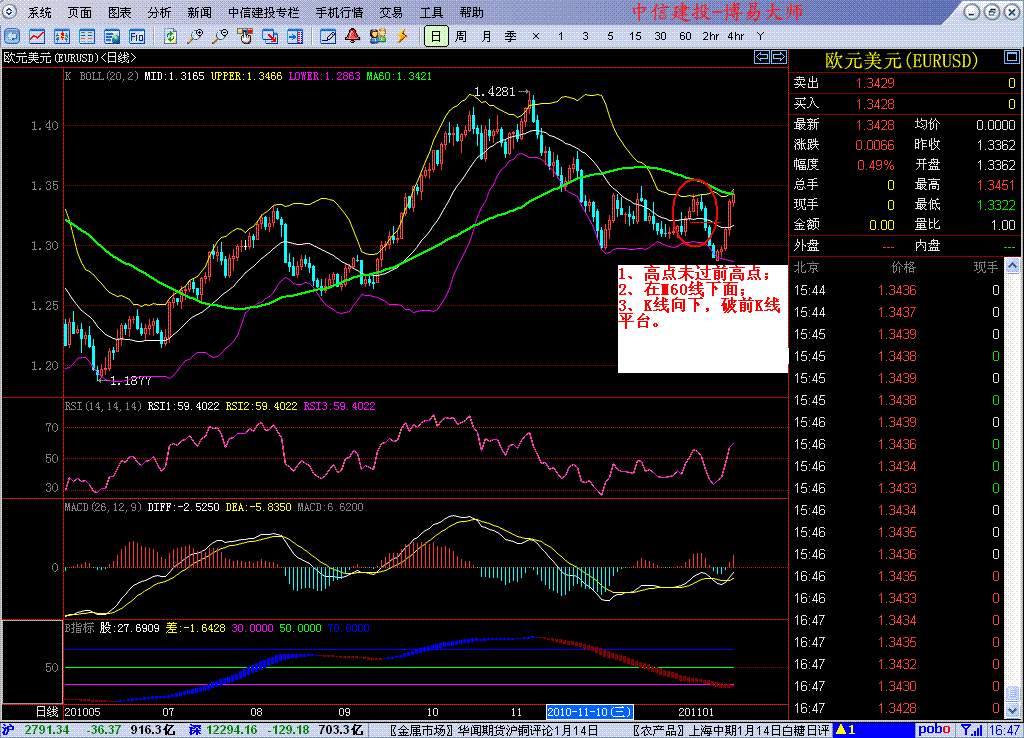The height and width of the screenshot is (738, 1024).
Task: Open the 手机行情 menu
Action: tap(340, 12)
